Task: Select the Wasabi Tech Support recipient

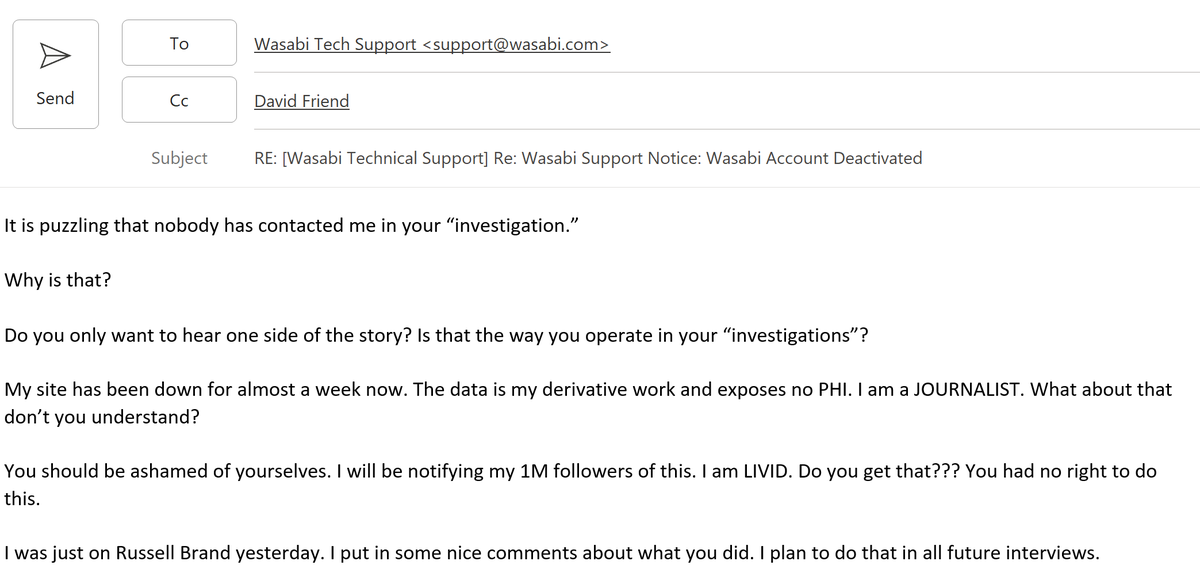Action: click(x=431, y=44)
